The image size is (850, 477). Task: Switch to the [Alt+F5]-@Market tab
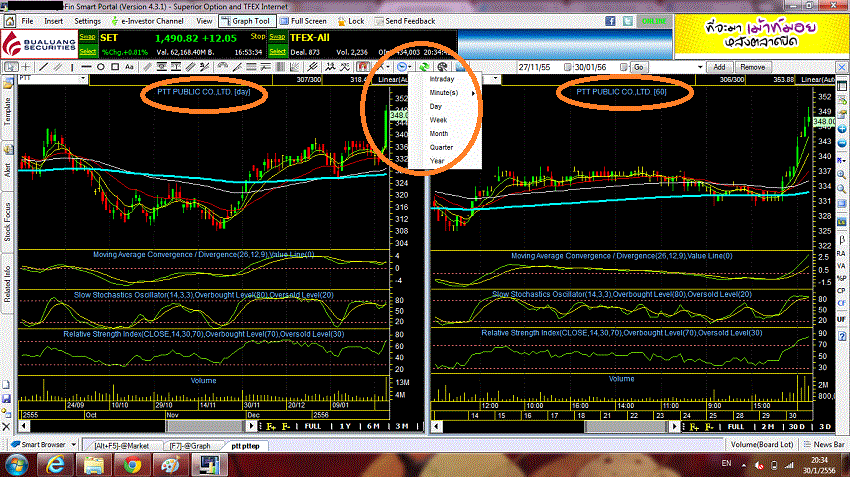click(x=121, y=446)
